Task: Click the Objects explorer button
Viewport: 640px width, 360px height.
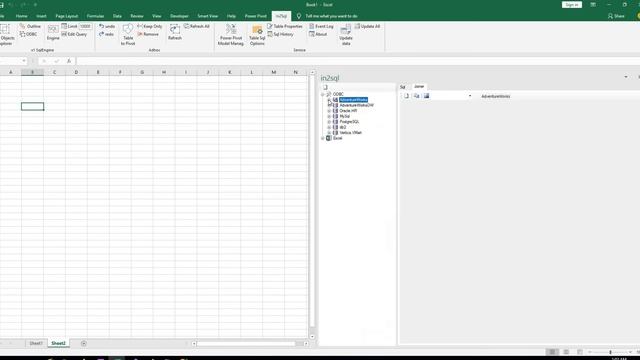Action: coord(6,35)
